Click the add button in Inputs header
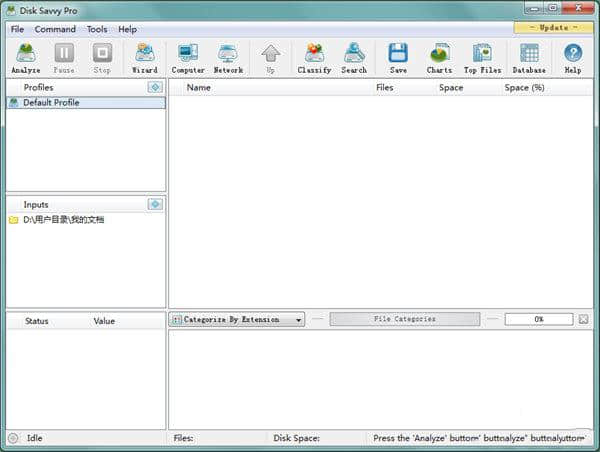 pyautogui.click(x=155, y=205)
